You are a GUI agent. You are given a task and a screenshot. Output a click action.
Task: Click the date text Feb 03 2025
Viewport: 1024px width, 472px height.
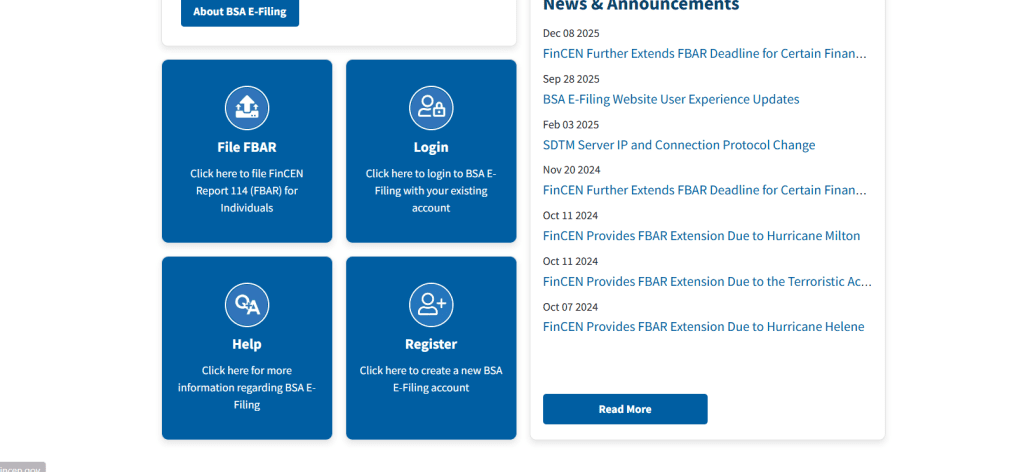pos(571,125)
